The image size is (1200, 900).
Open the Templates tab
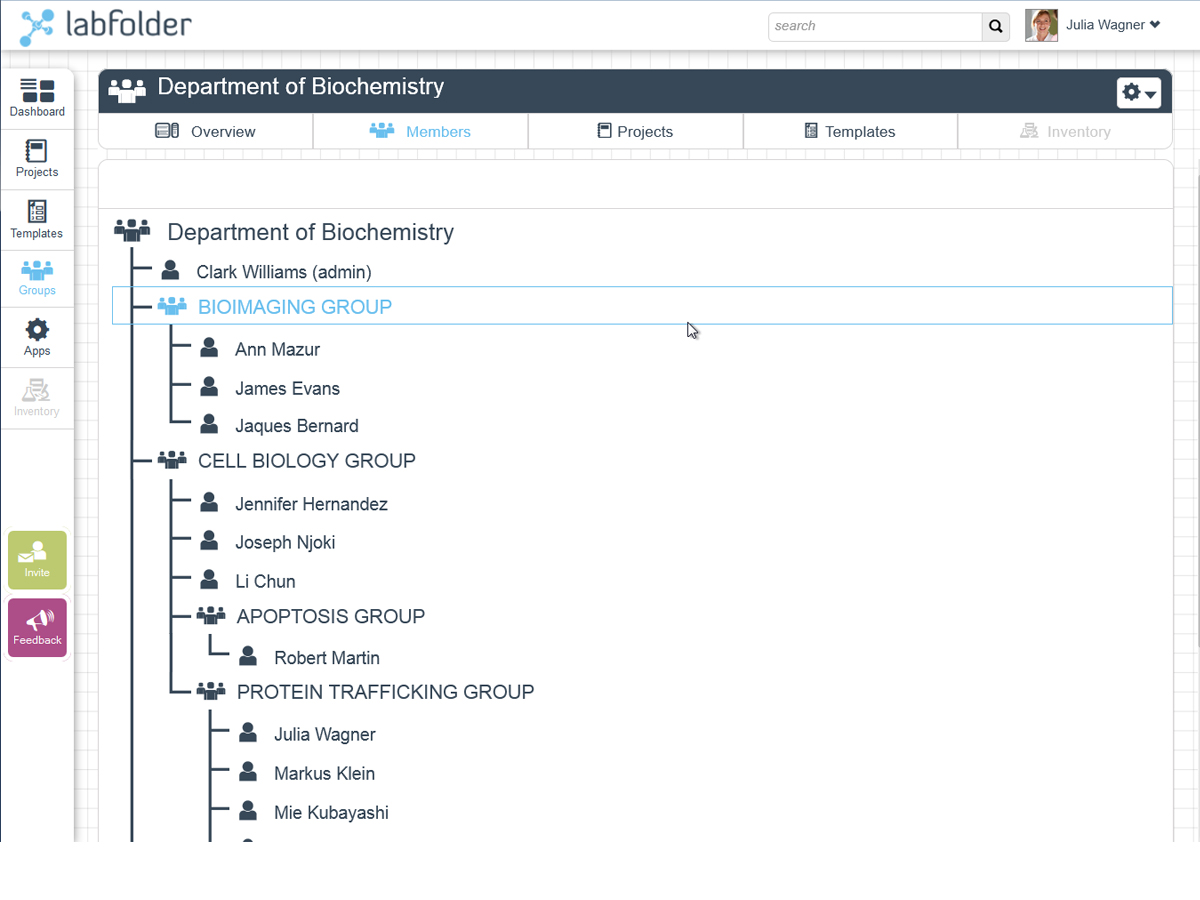click(x=850, y=131)
